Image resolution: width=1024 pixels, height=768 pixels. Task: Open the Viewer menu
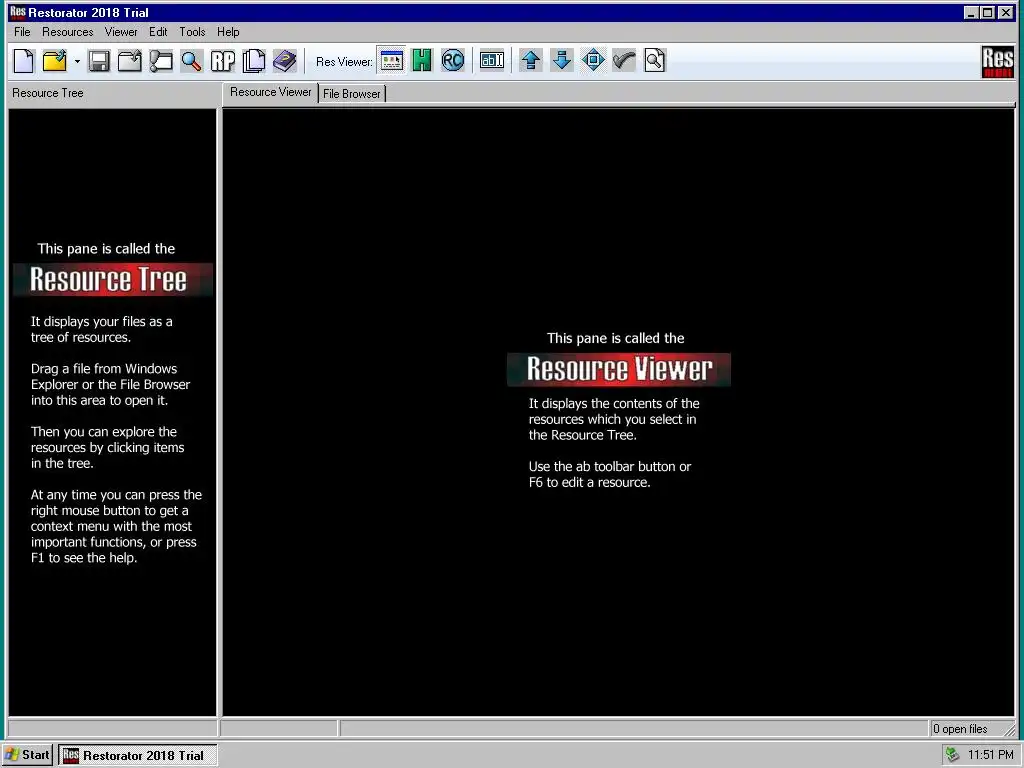pos(121,32)
